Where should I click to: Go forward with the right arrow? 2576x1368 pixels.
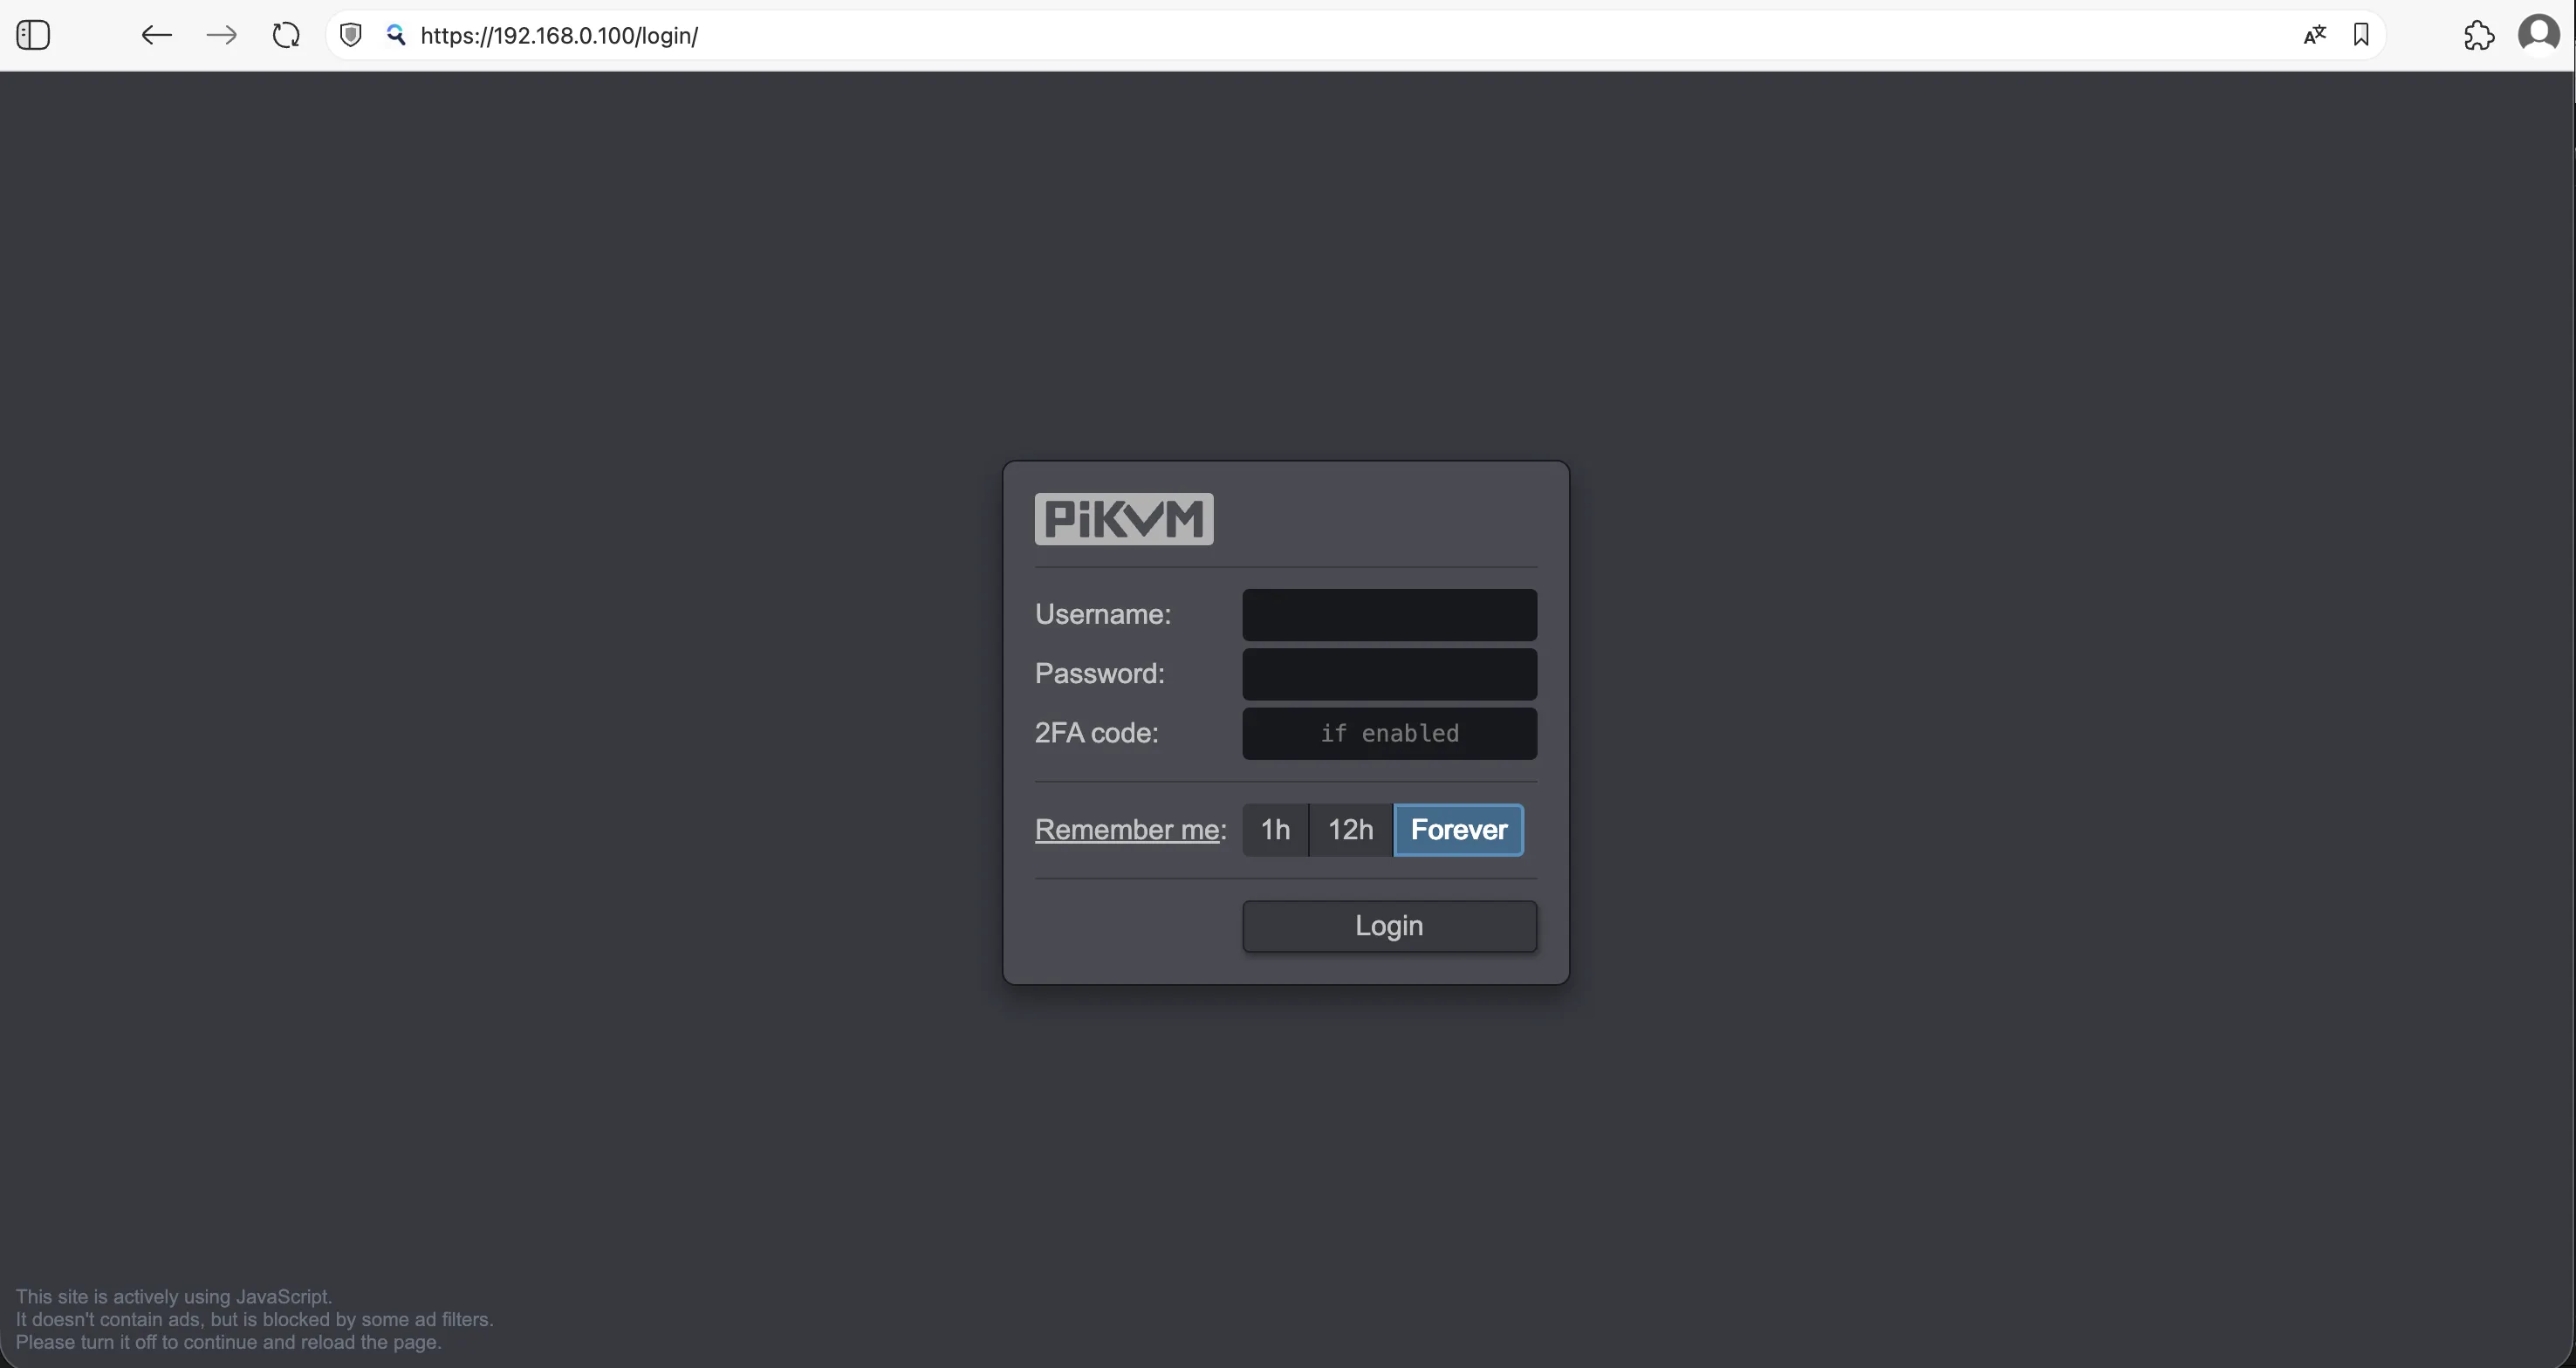coord(221,35)
